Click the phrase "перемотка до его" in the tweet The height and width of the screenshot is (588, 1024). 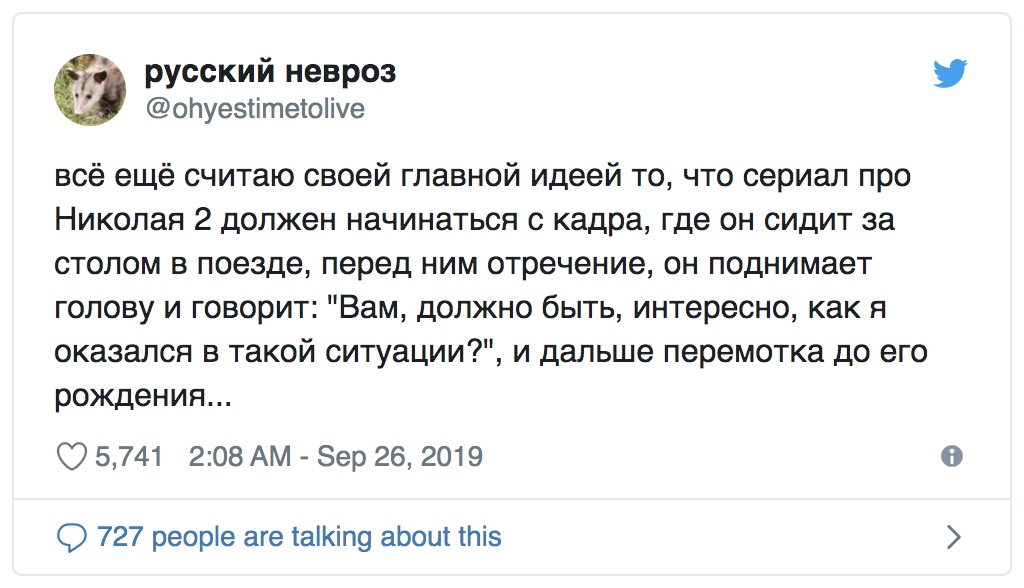click(x=795, y=351)
